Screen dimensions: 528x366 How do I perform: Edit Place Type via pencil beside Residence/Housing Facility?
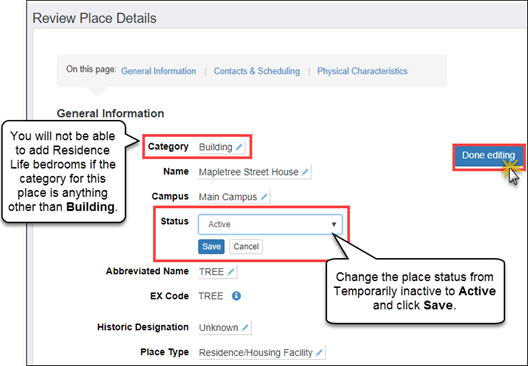(319, 353)
